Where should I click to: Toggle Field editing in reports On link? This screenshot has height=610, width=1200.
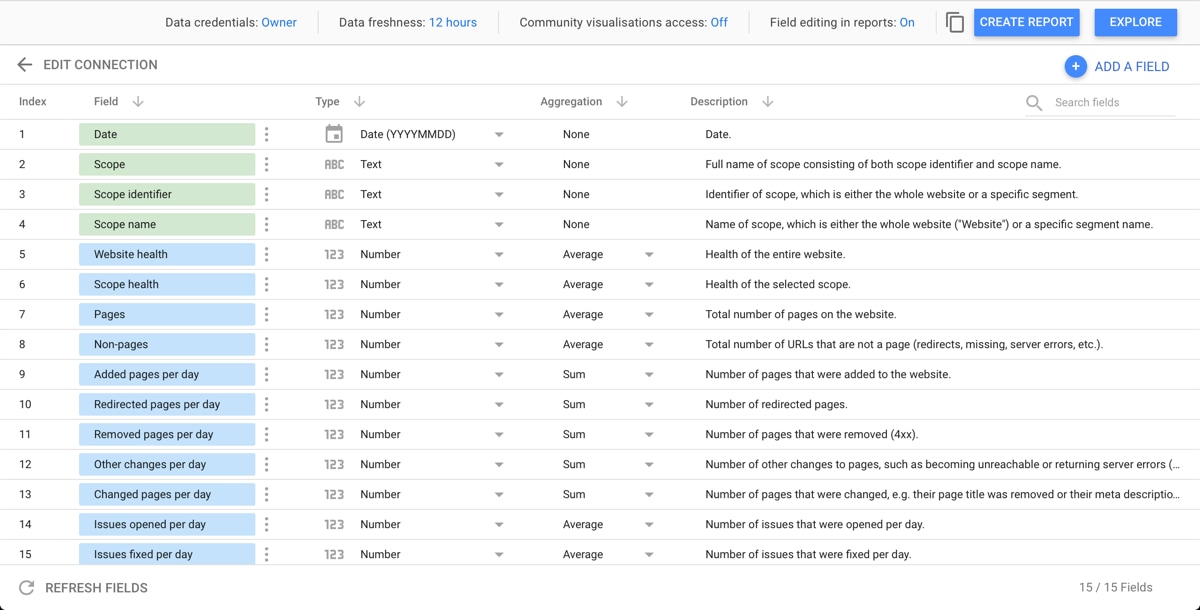coord(907,22)
